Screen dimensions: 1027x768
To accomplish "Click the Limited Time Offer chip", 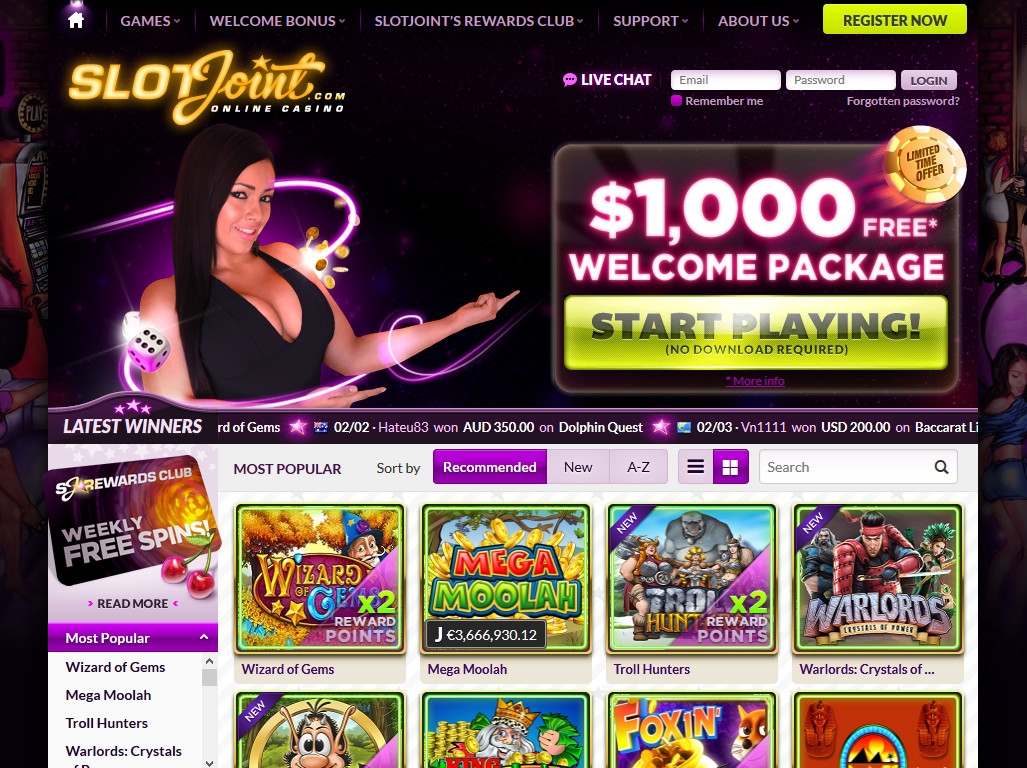I will tap(924, 164).
